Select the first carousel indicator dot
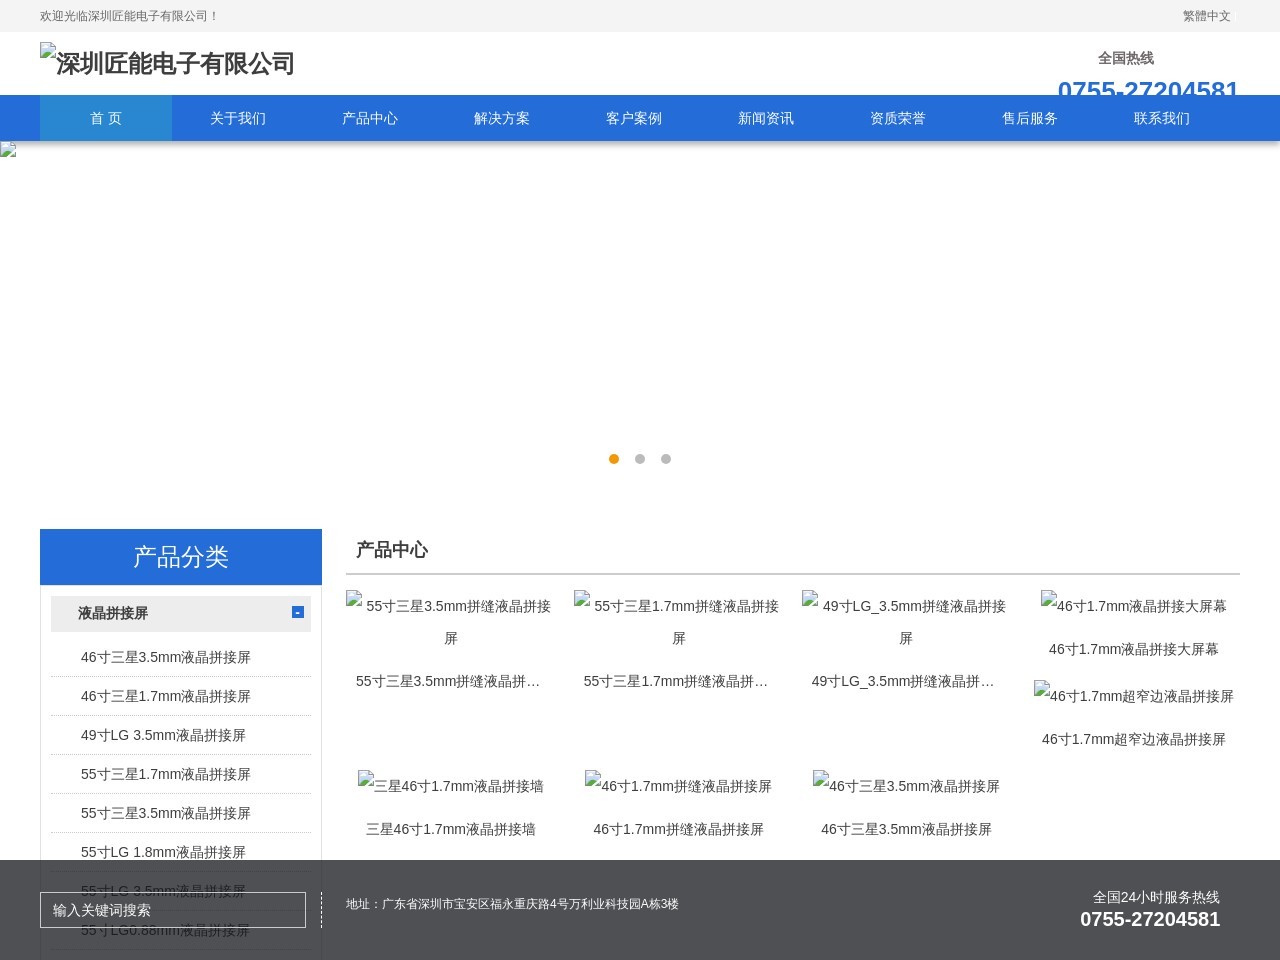The width and height of the screenshot is (1280, 960). (x=614, y=459)
